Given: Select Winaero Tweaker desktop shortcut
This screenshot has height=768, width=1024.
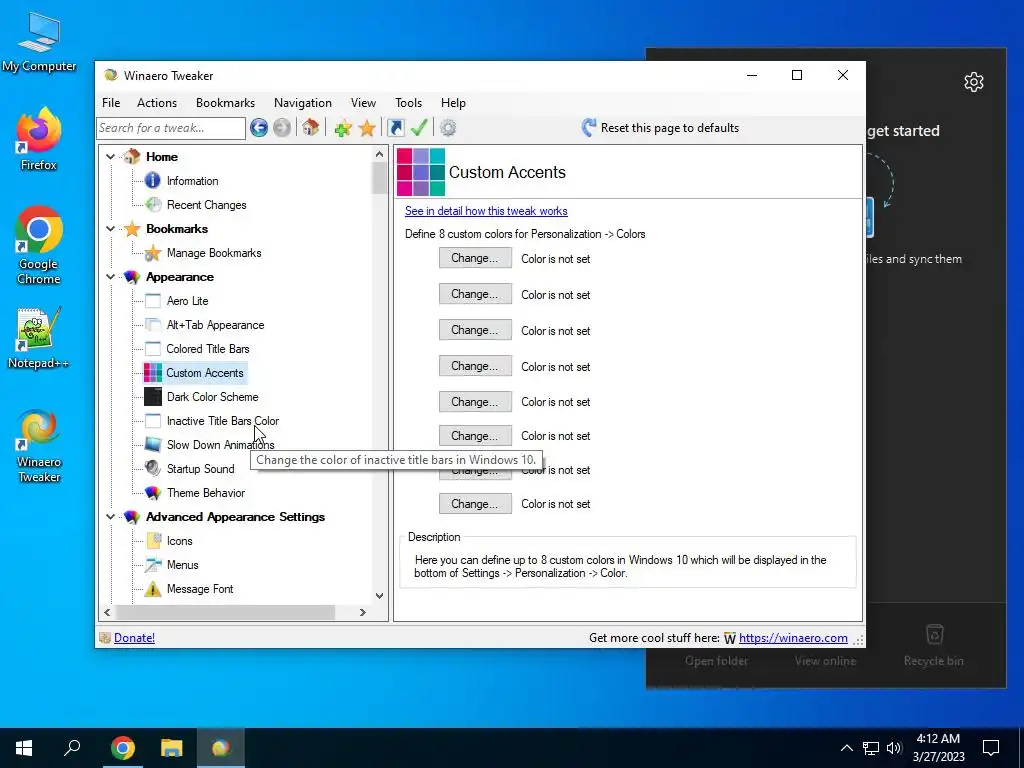Looking at the screenshot, I should click(x=39, y=446).
